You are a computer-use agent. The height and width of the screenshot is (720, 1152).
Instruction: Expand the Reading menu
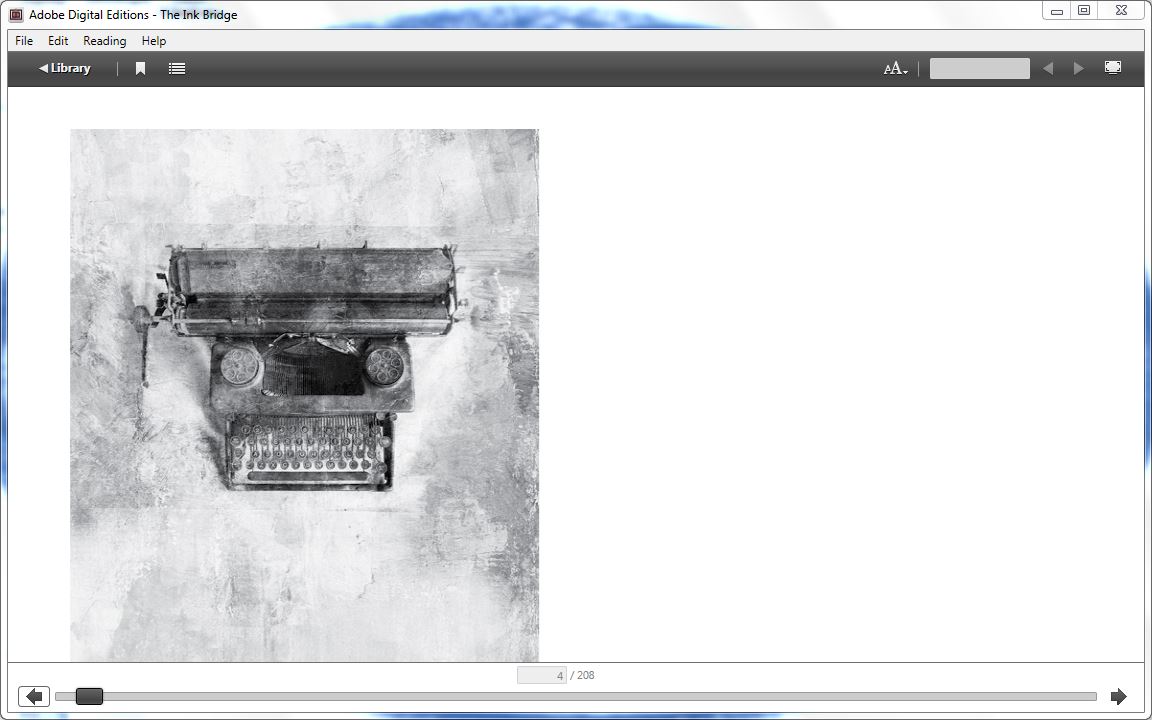point(104,41)
